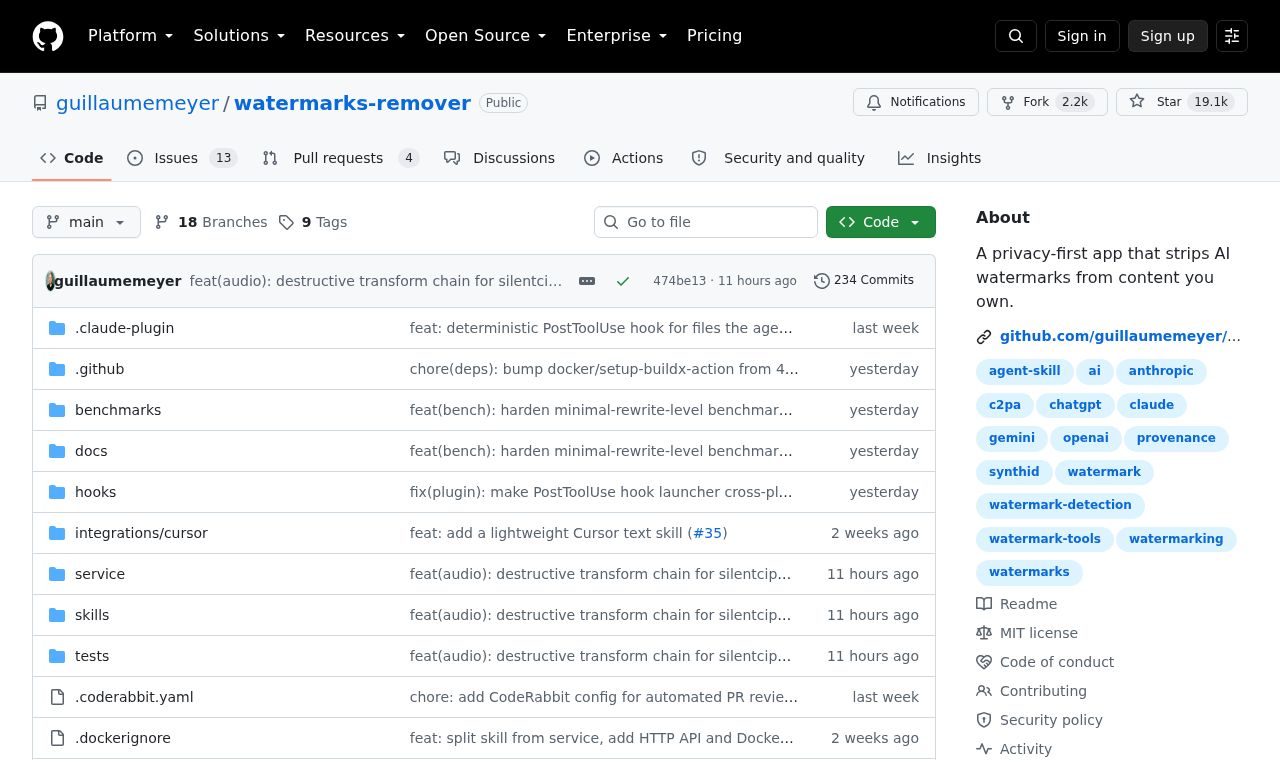Expand the Platform menu
The image size is (1280, 760).
131,36
